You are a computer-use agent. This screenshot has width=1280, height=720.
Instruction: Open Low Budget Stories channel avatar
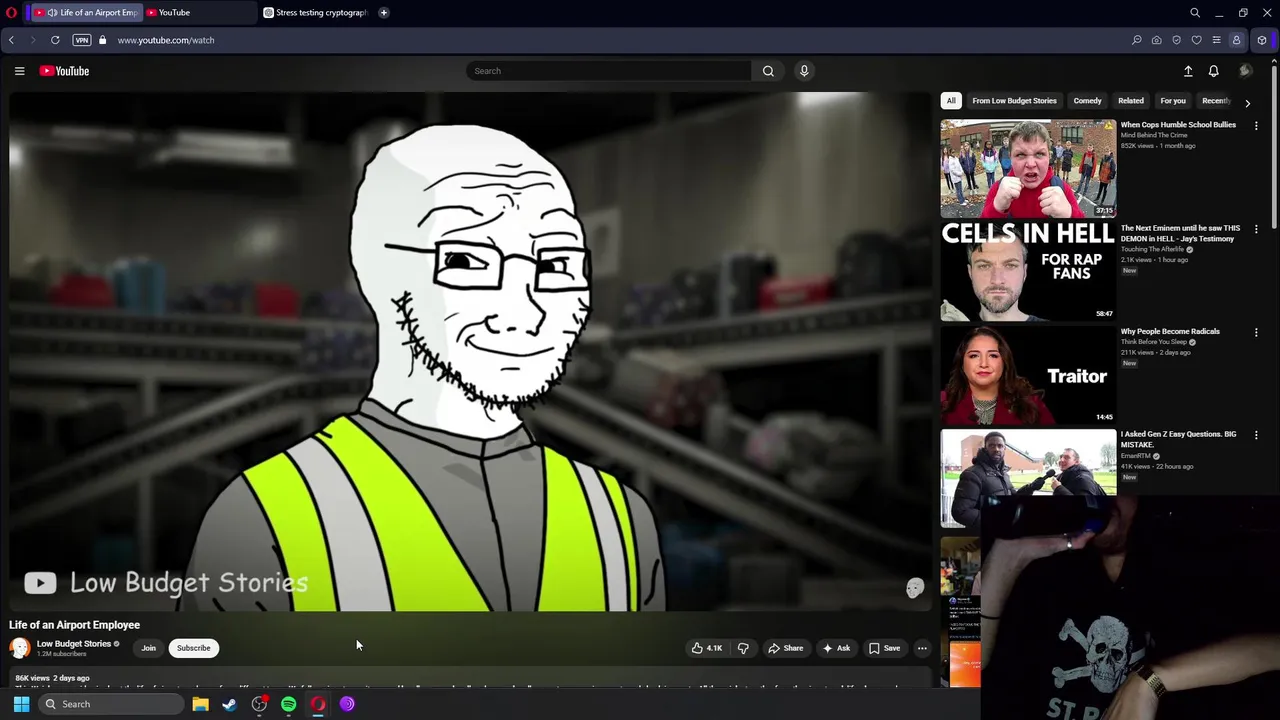(x=20, y=648)
